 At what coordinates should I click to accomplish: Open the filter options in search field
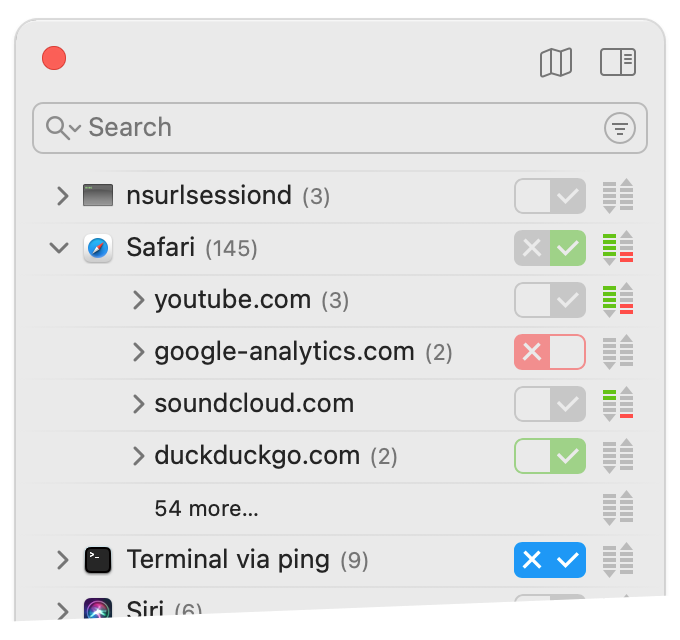coord(620,128)
